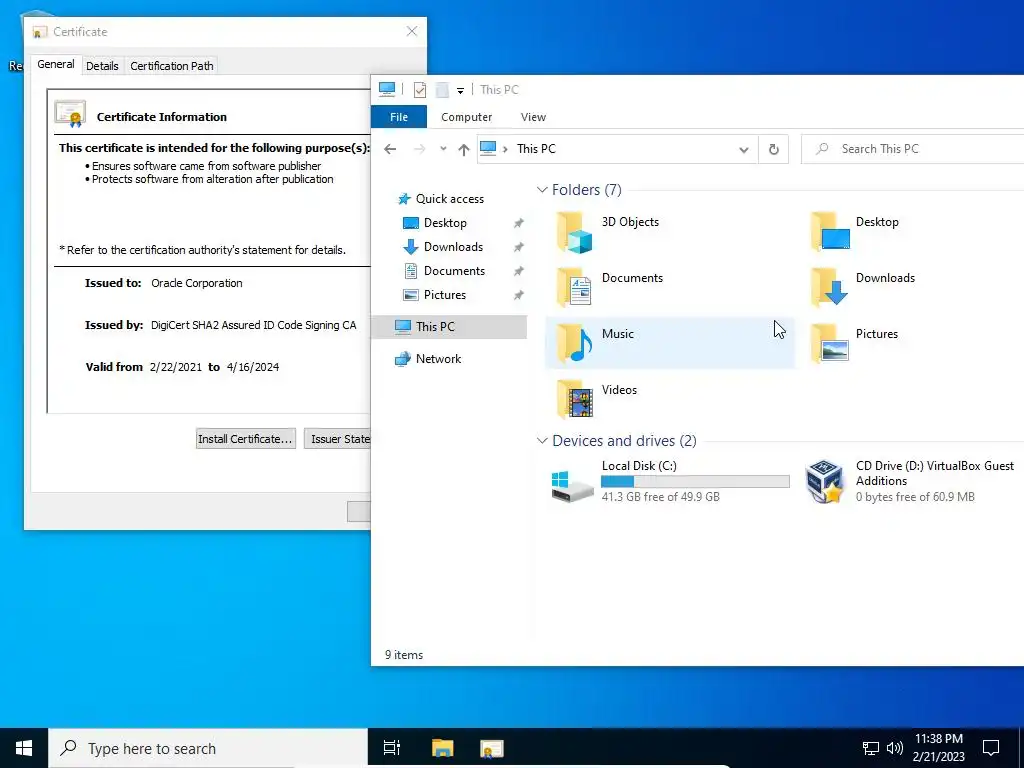Open Customize Quick Access Toolbar dropdown
The width and height of the screenshot is (1024, 768).
pyautogui.click(x=460, y=91)
